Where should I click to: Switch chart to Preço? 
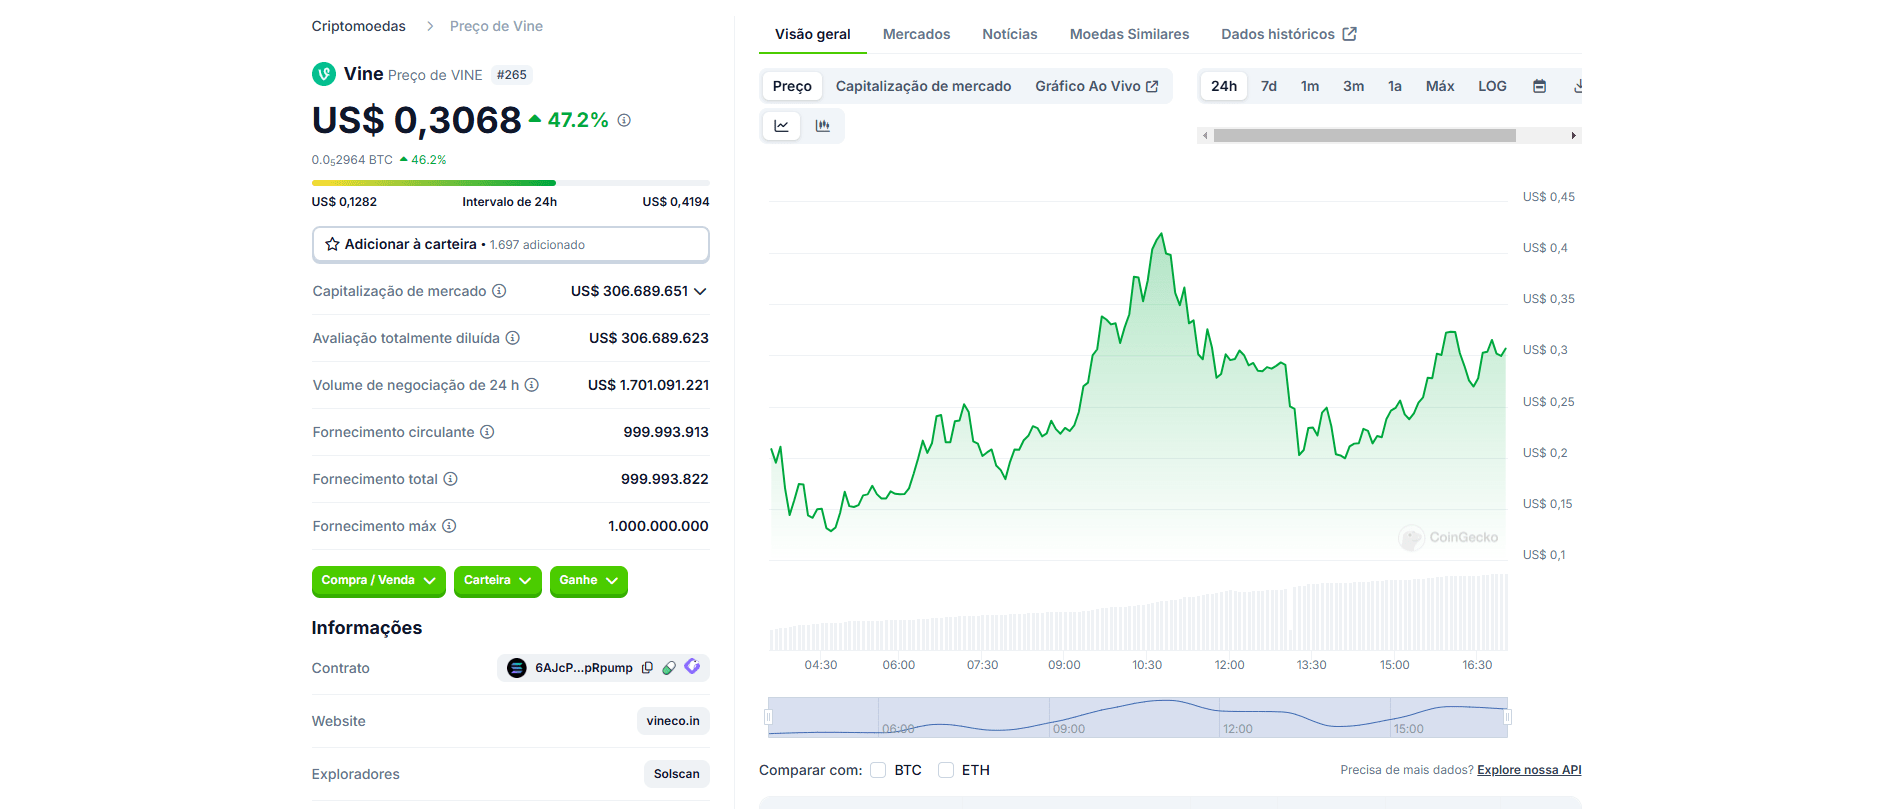point(792,86)
